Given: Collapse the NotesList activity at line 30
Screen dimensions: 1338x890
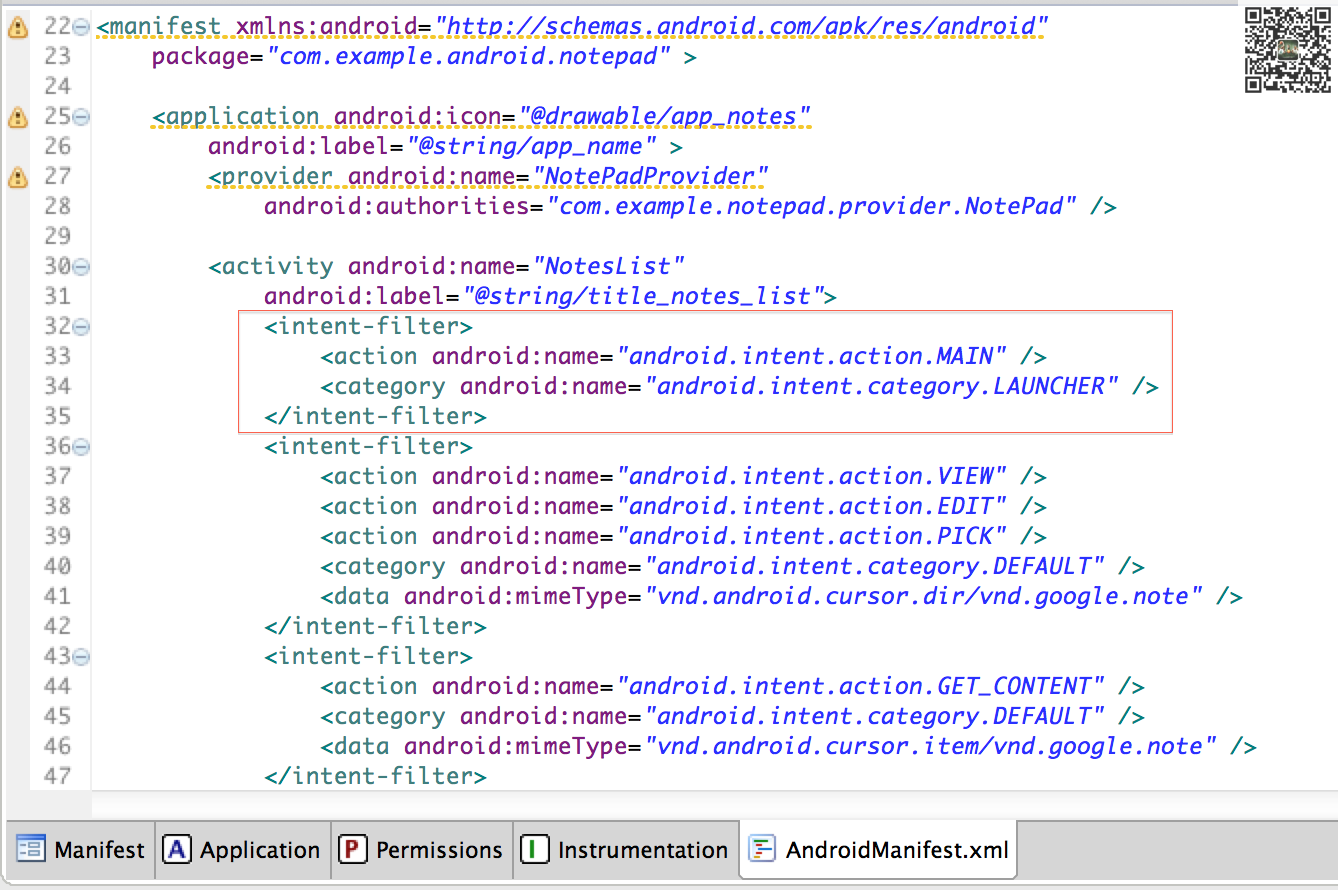Looking at the screenshot, I should point(82,267).
